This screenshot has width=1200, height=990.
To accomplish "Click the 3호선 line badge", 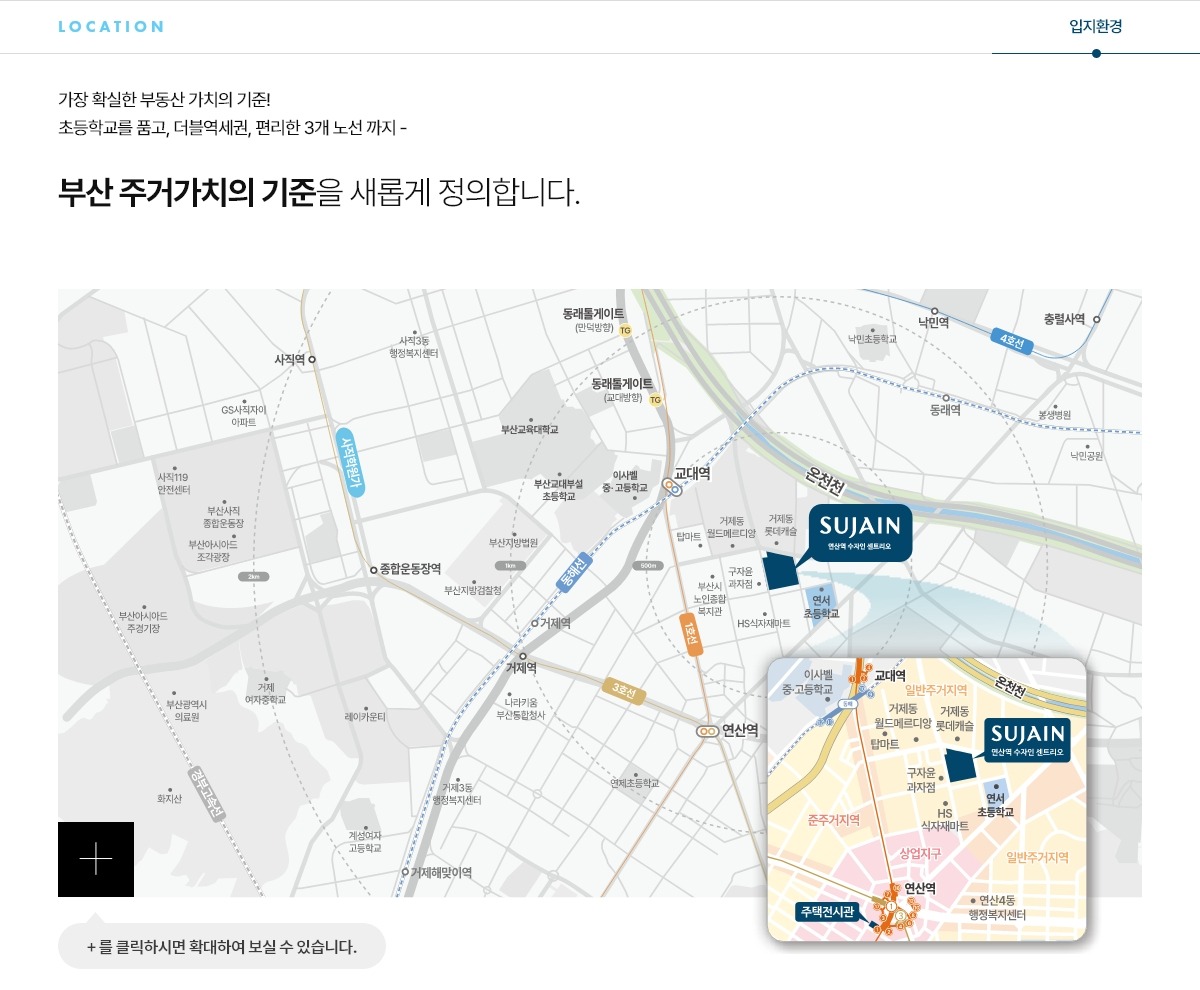I will pos(624,690).
